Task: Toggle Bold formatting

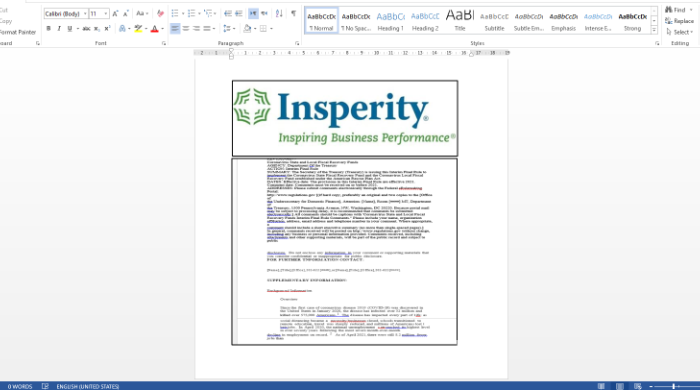Action: tap(48, 29)
